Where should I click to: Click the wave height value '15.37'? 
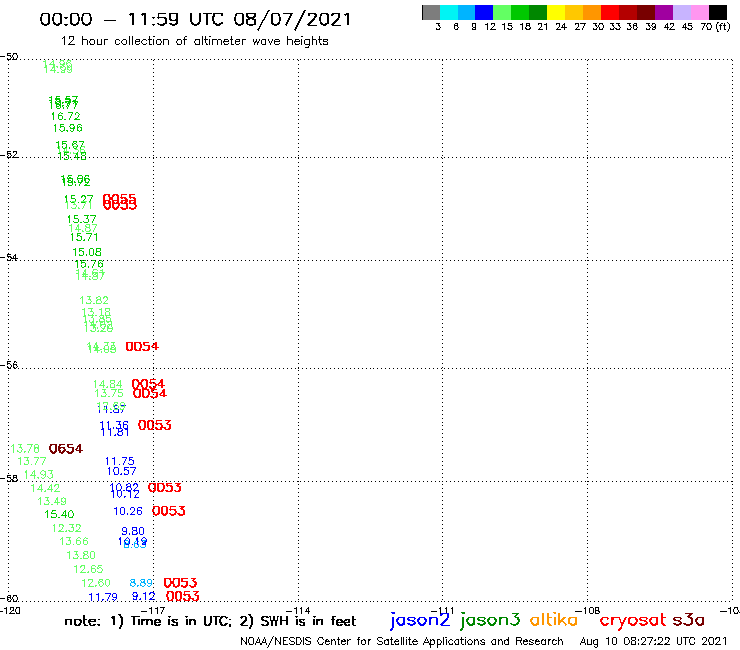click(x=82, y=219)
